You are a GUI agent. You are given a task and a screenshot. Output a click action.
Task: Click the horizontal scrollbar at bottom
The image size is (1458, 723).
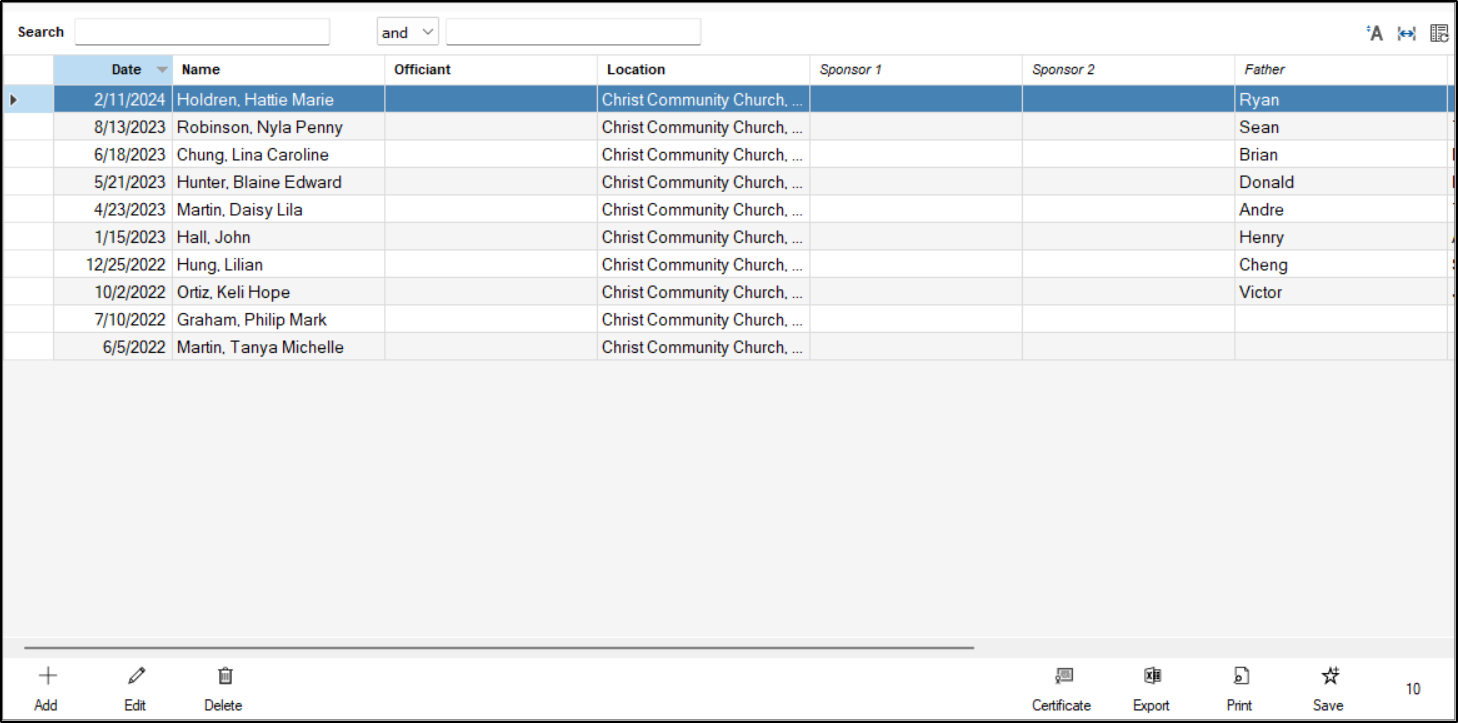[498, 647]
